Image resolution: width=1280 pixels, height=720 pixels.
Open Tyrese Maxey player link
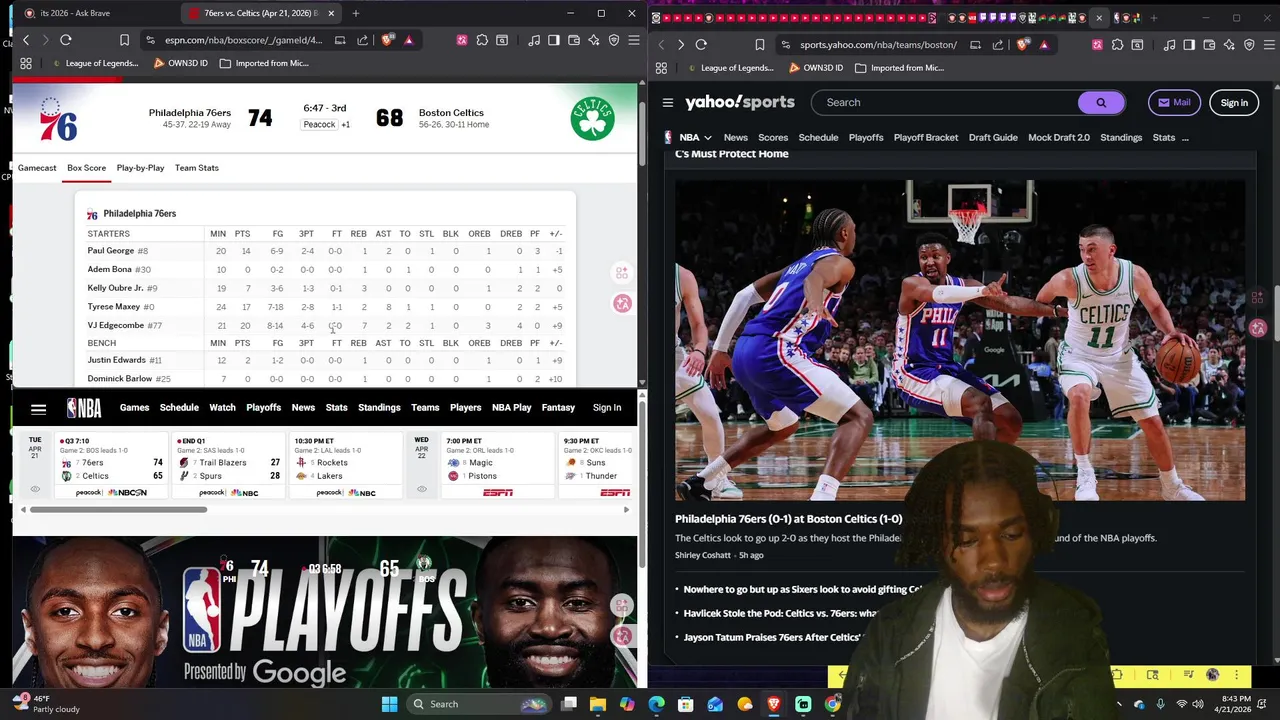click(114, 307)
